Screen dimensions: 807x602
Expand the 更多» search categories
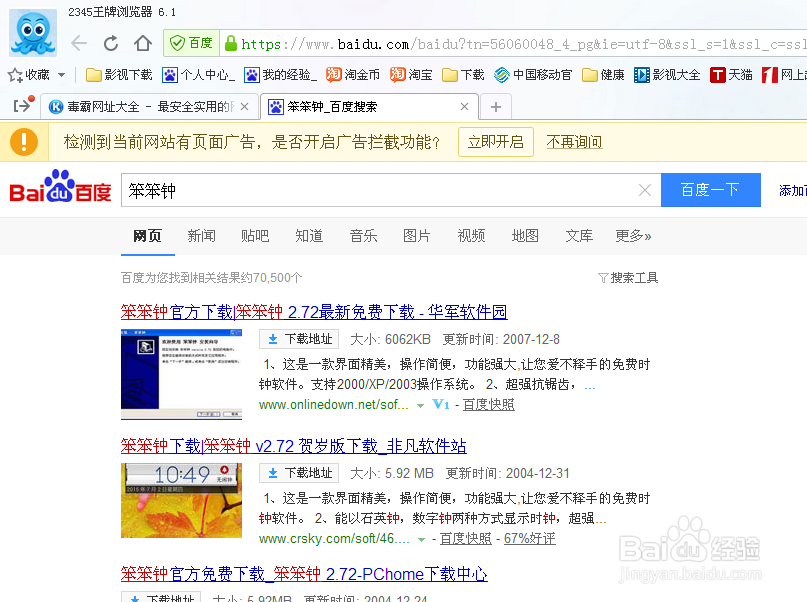coord(634,236)
